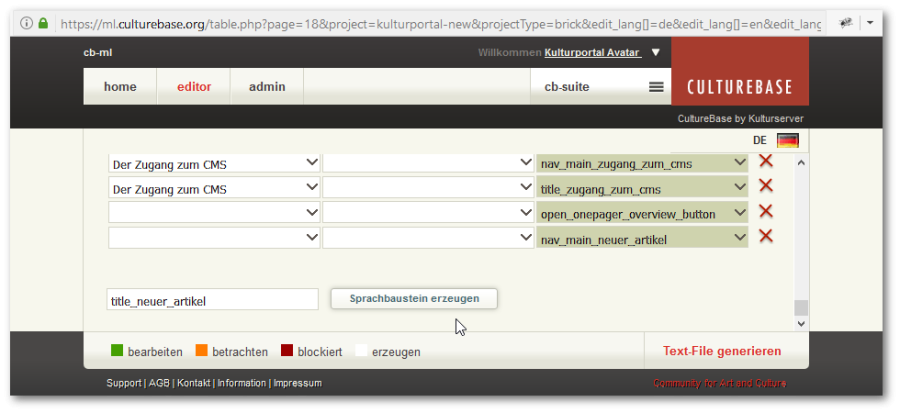Open the Impressum footer link

tap(297, 383)
